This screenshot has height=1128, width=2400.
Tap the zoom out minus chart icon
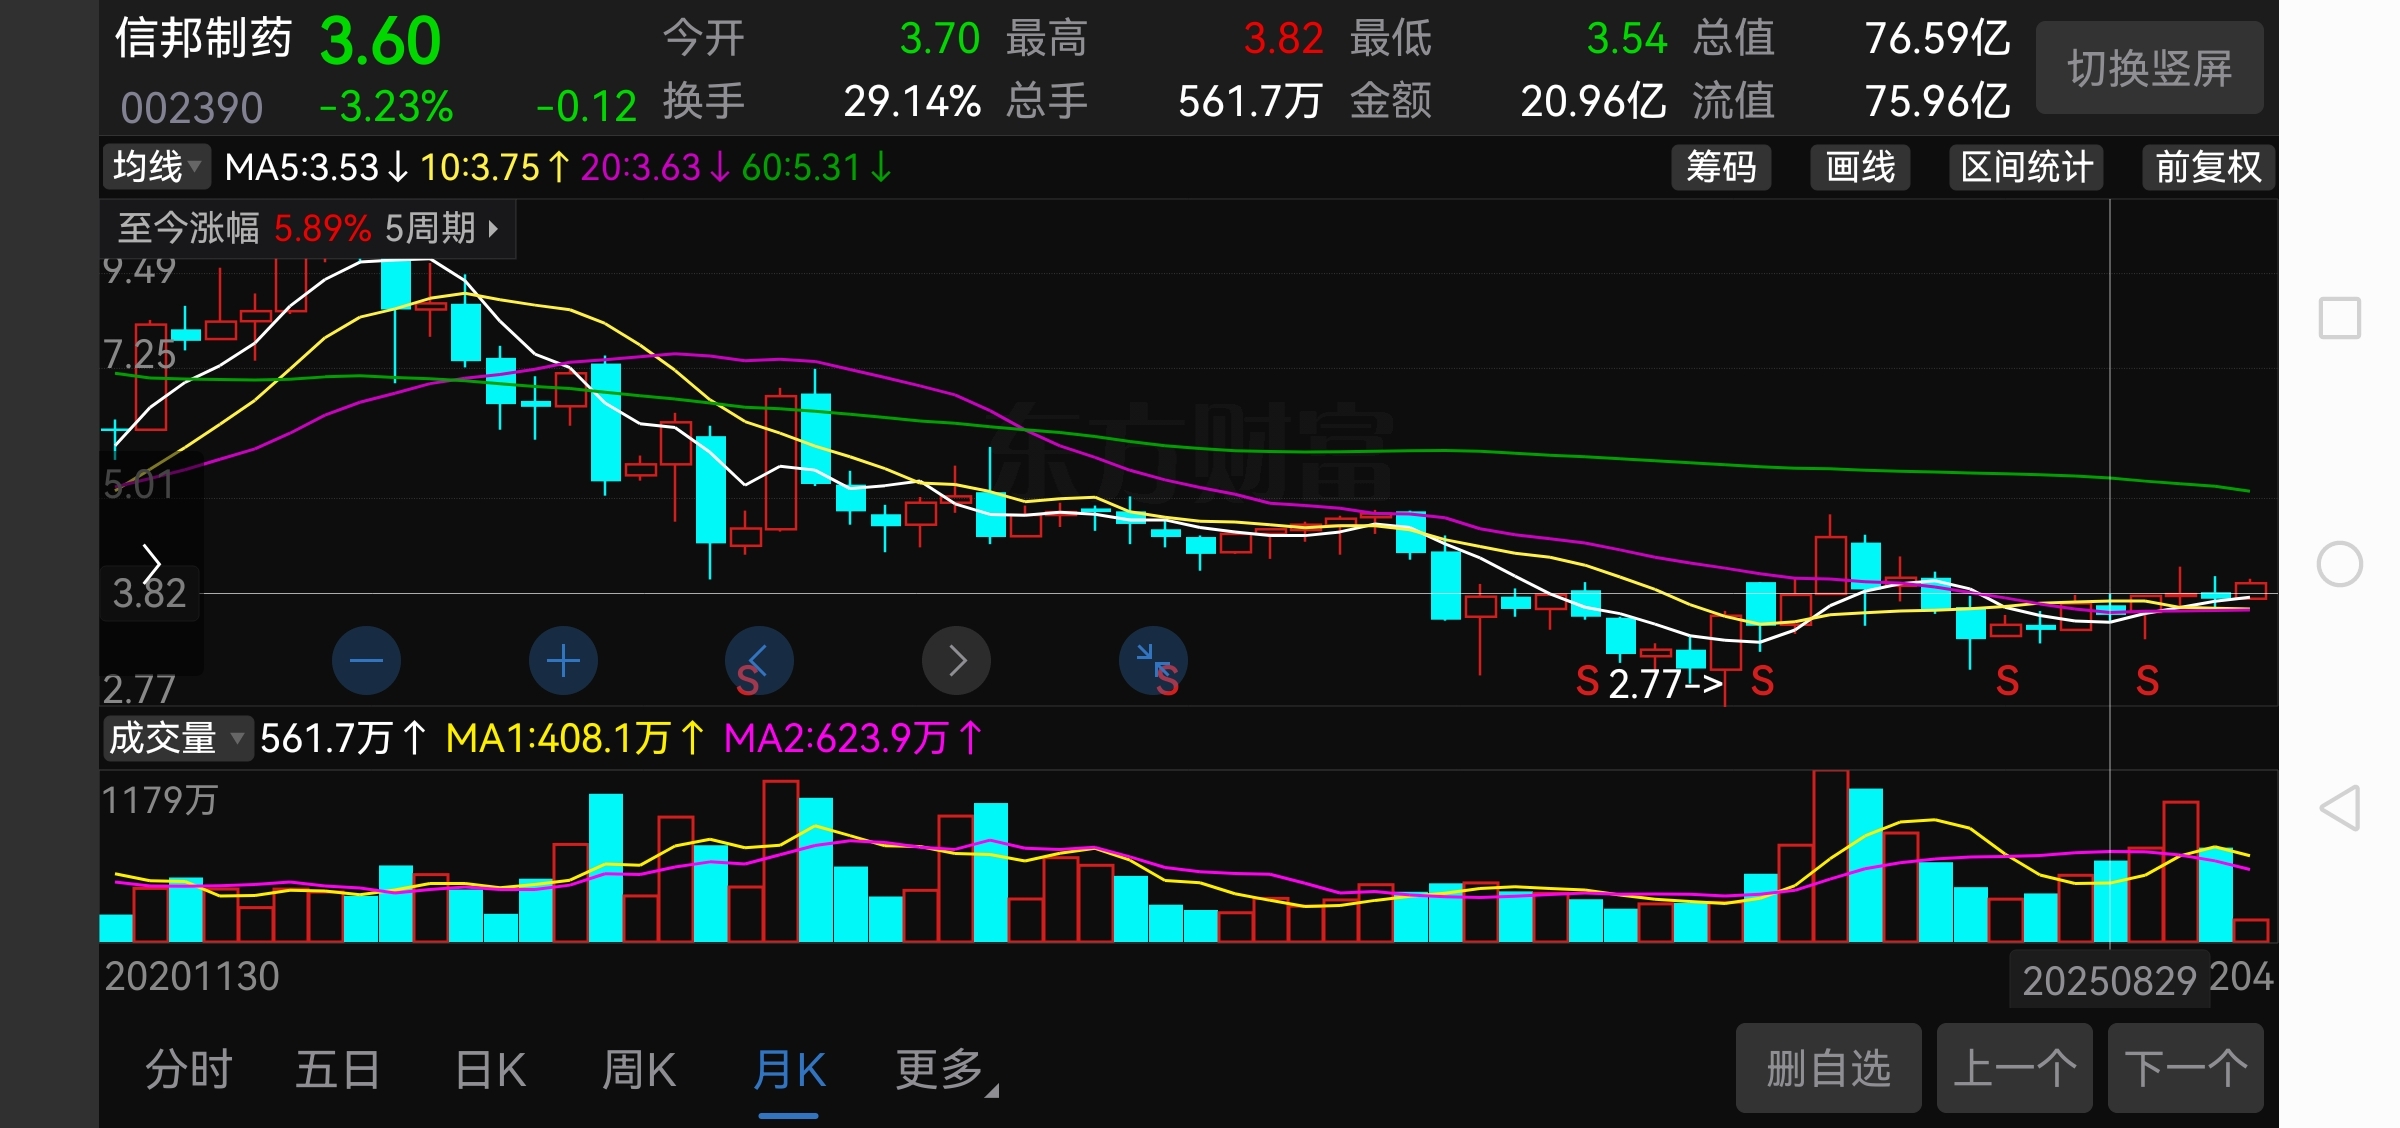point(366,660)
